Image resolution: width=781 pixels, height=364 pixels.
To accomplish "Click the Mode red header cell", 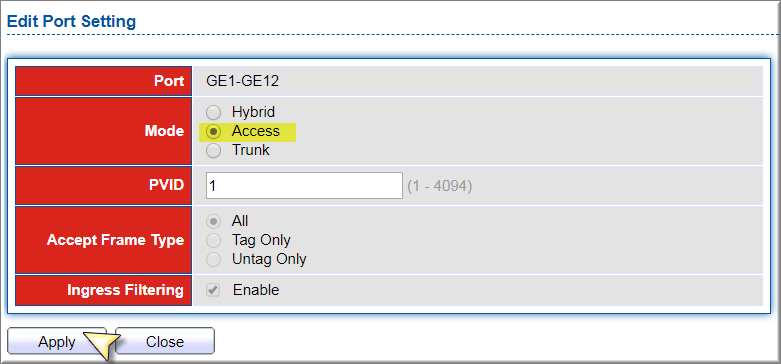I will [103, 131].
